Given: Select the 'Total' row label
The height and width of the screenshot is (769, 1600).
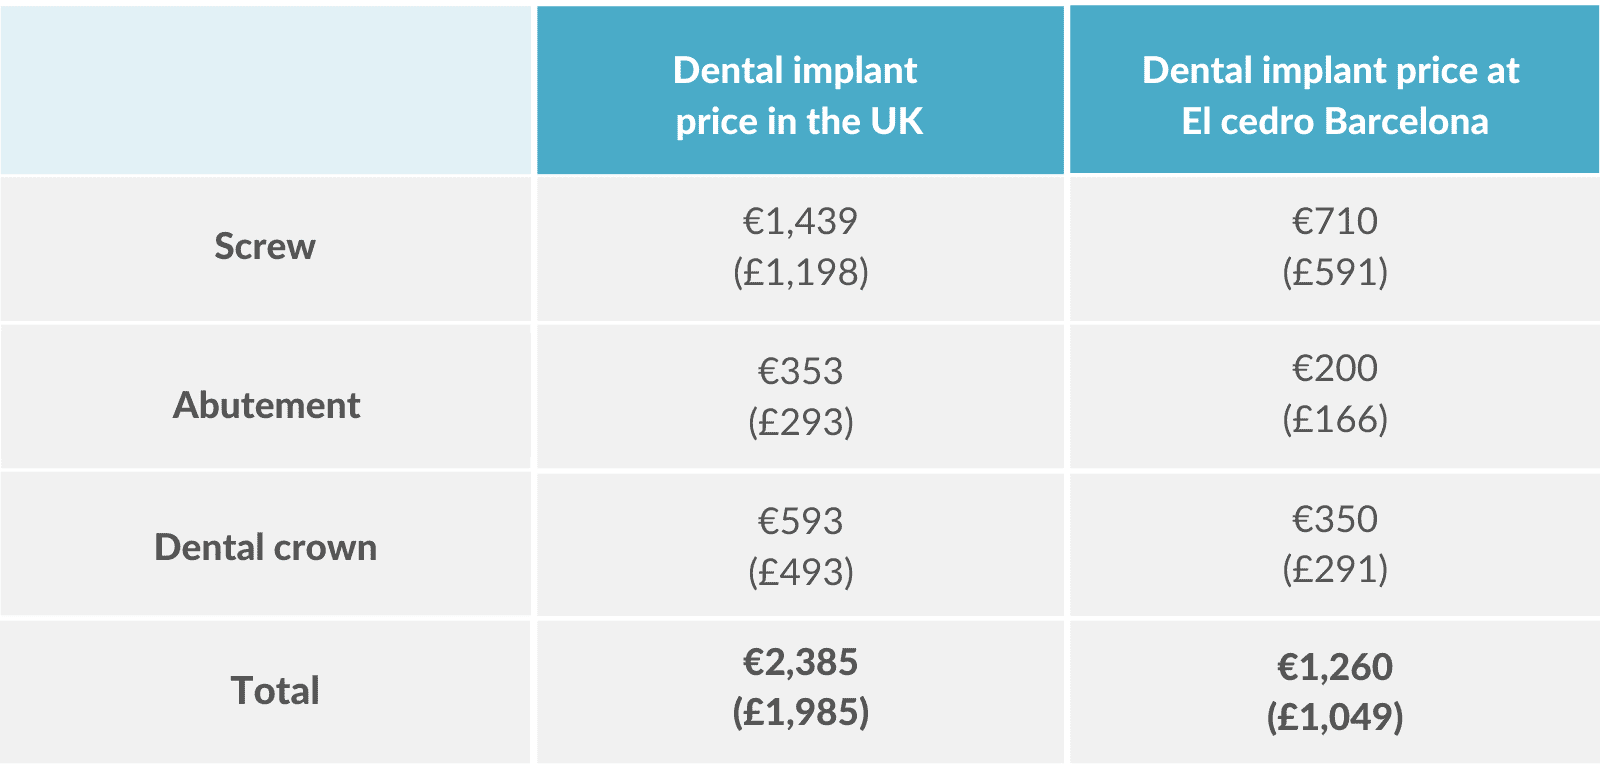Looking at the screenshot, I should click(275, 691).
